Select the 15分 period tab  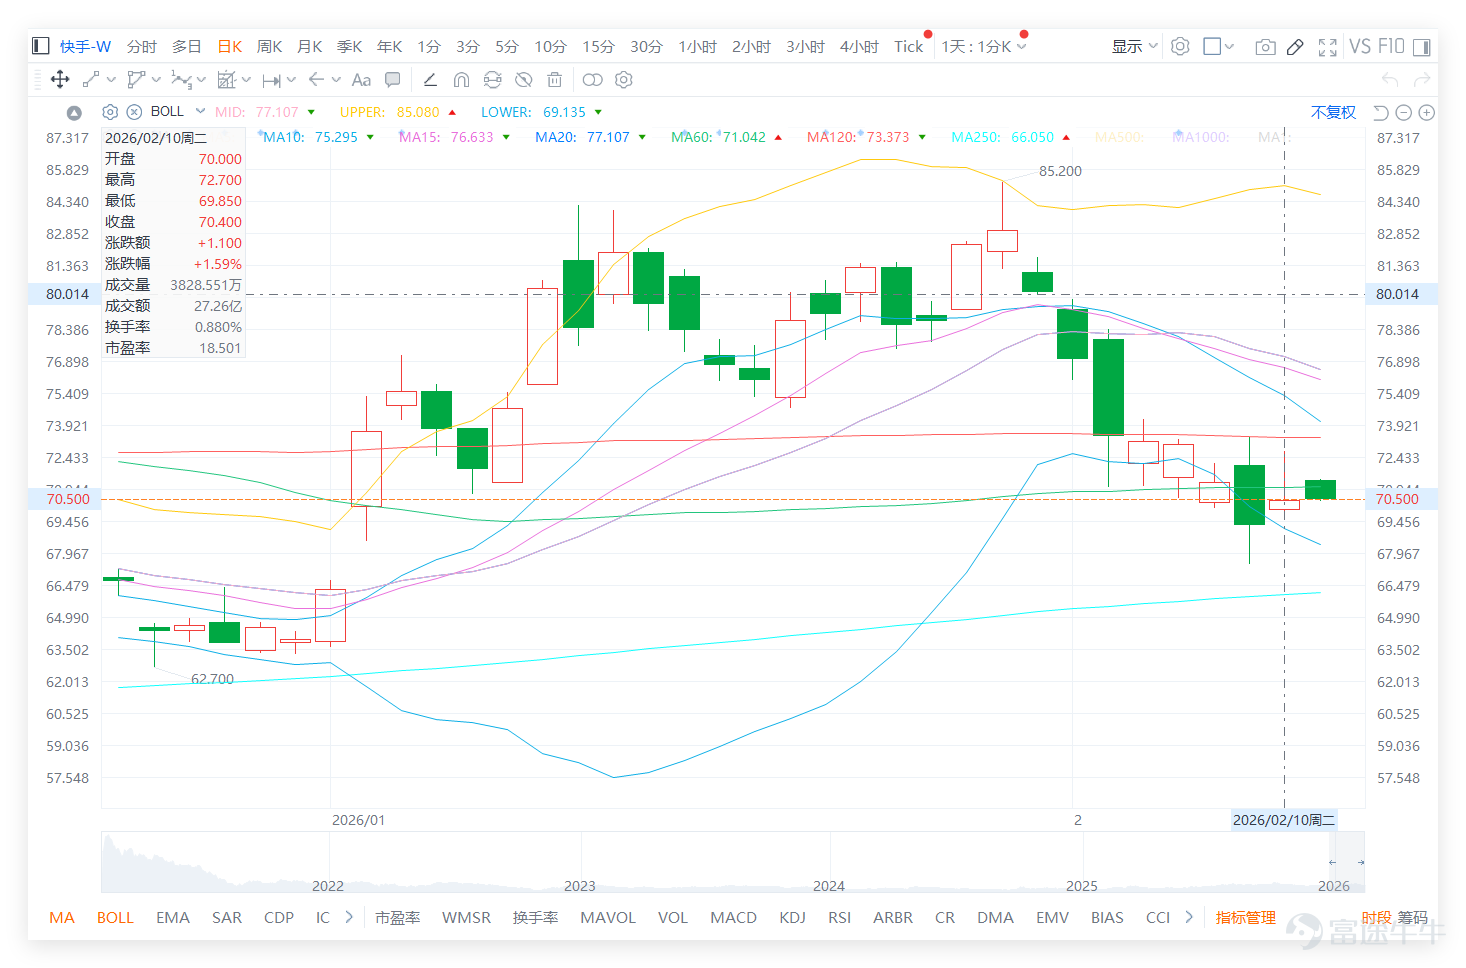pos(598,47)
